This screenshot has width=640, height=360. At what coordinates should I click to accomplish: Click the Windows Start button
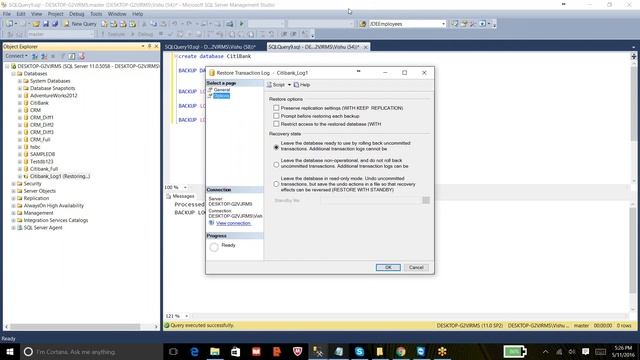10,351
